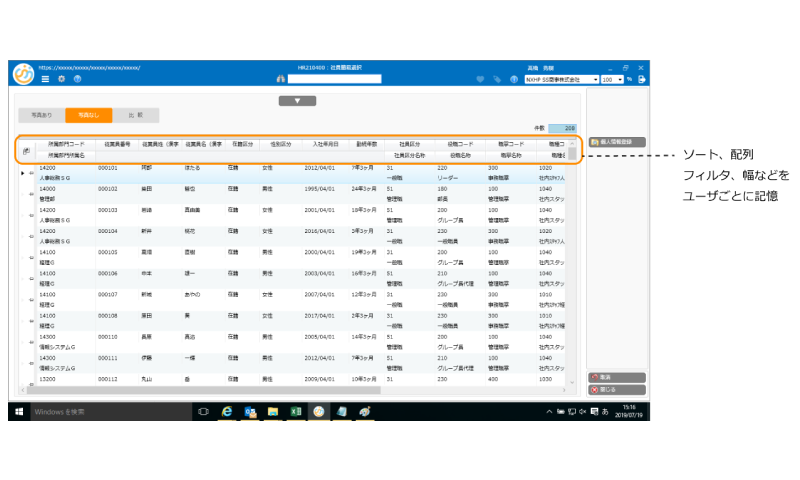Image resolution: width=800 pixels, height=480 pixels.
Task: Switch to the 比較 view option
Action: coord(134,115)
